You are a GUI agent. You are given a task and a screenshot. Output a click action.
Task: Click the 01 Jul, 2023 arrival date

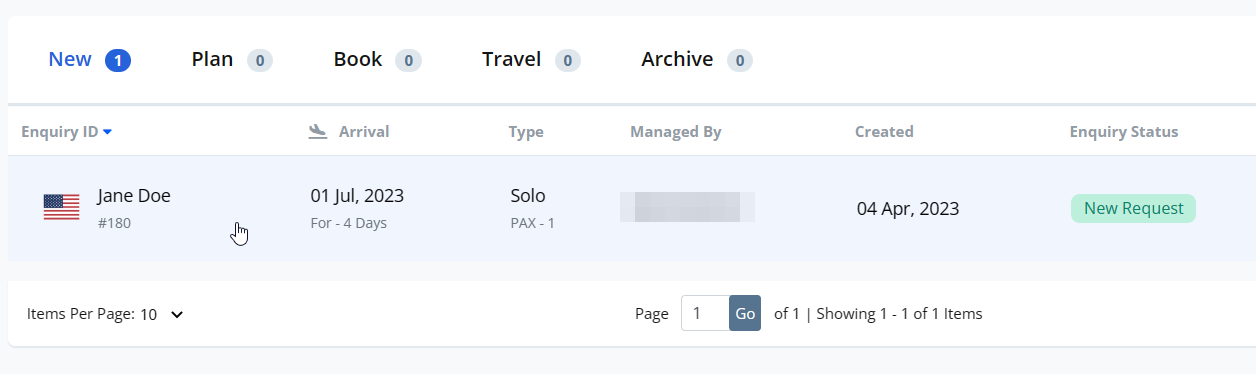[x=357, y=196]
